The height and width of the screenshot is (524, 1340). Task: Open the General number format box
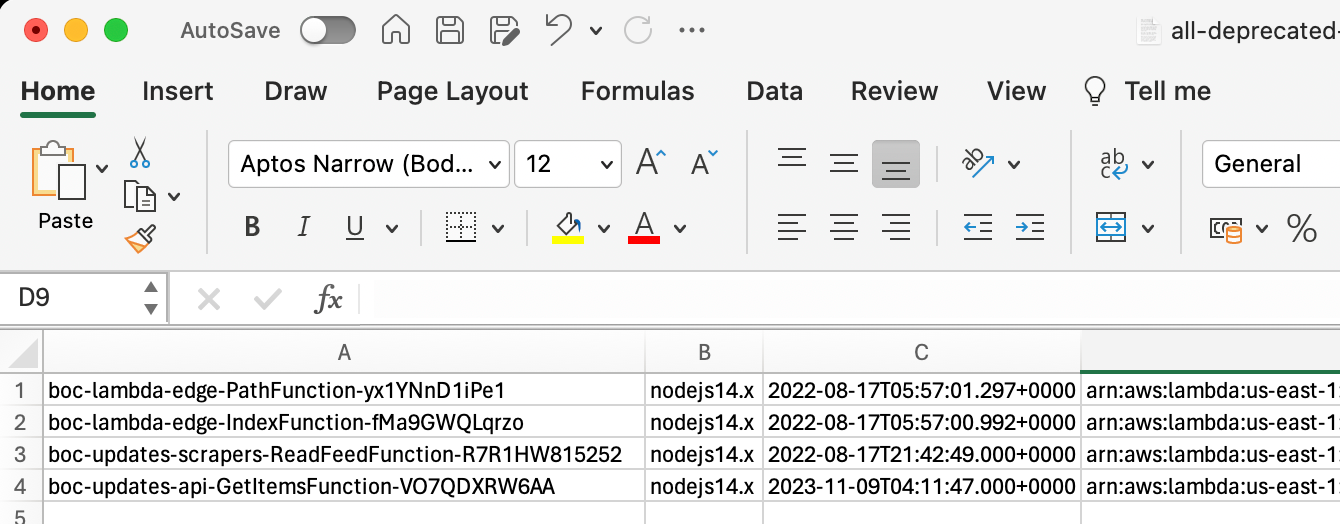1271,164
